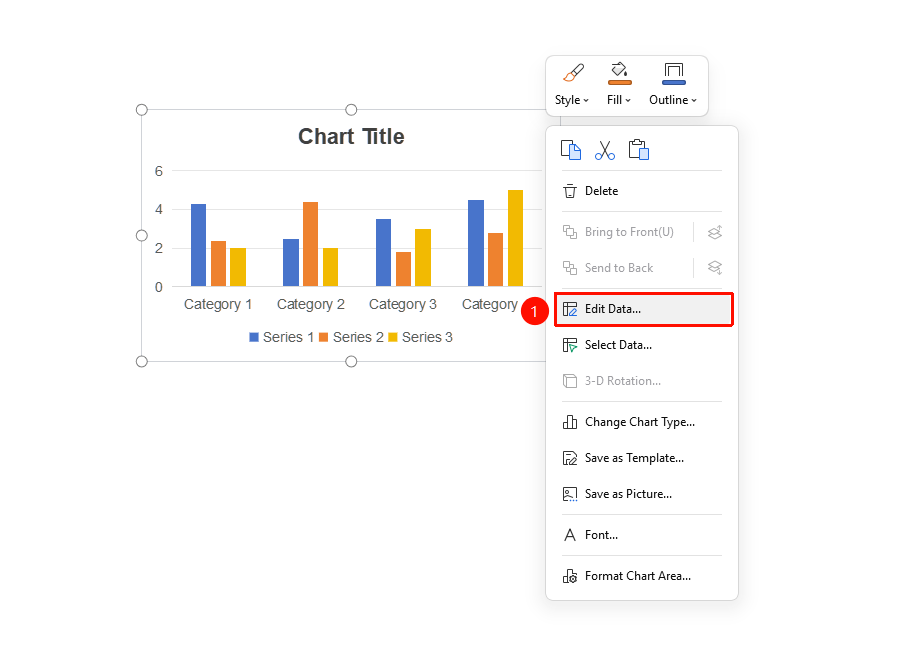Choose Delete from the context menu
Image resolution: width=908 pixels, height=648 pixels.
(642, 191)
